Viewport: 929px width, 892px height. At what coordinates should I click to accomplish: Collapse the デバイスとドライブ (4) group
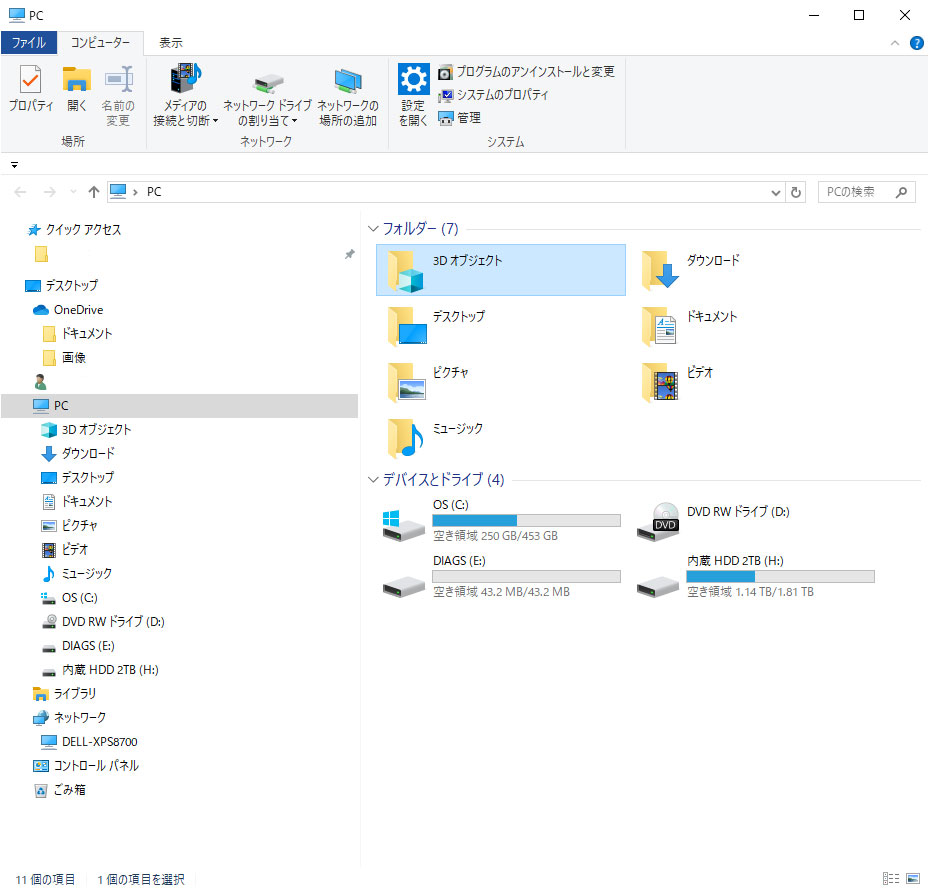[374, 479]
